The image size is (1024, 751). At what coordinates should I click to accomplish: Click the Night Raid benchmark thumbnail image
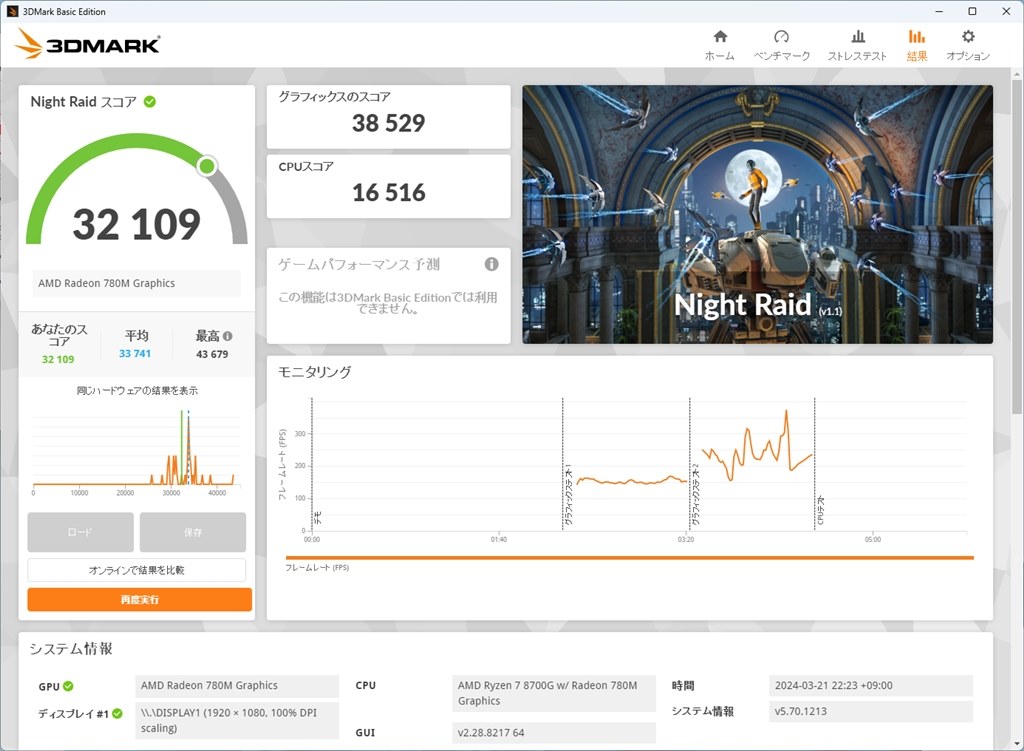pyautogui.click(x=757, y=214)
